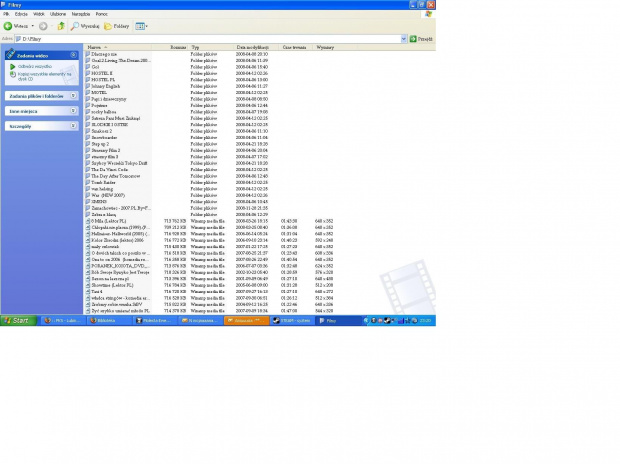The image size is (620, 464).
Task: Collapse the Zadania wideo panel
Action: point(73,55)
